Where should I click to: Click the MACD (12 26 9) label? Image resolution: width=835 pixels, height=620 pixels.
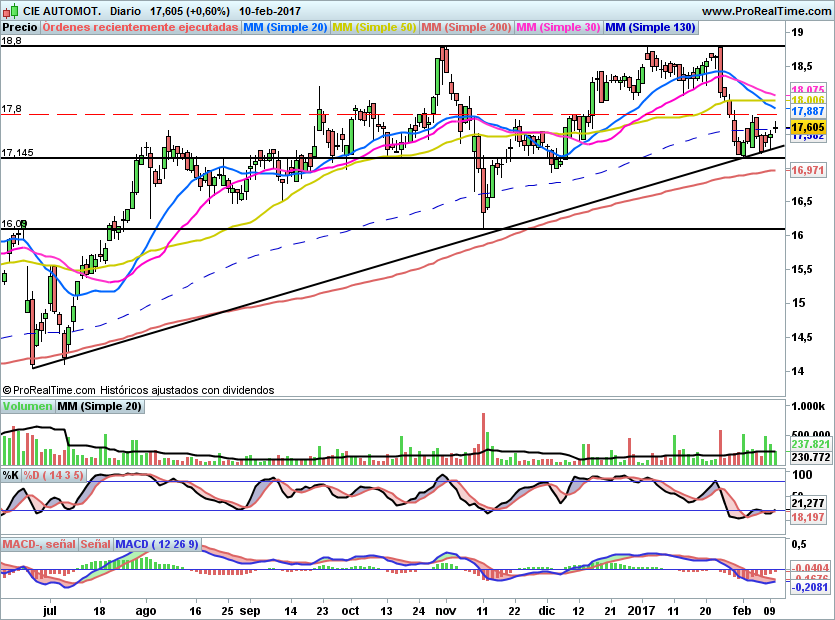point(157,544)
